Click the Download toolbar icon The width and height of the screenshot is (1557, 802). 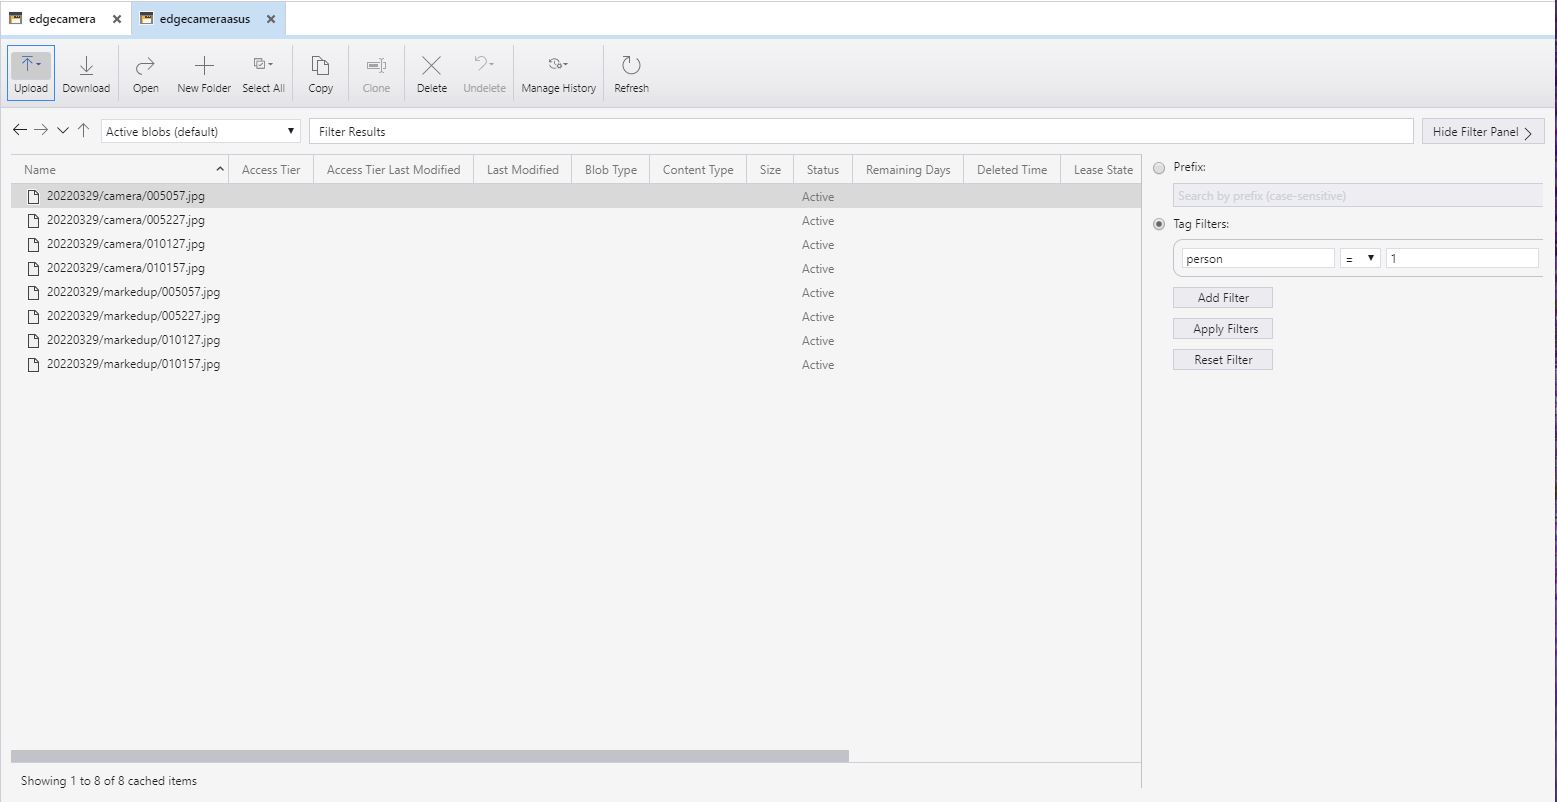(x=86, y=73)
